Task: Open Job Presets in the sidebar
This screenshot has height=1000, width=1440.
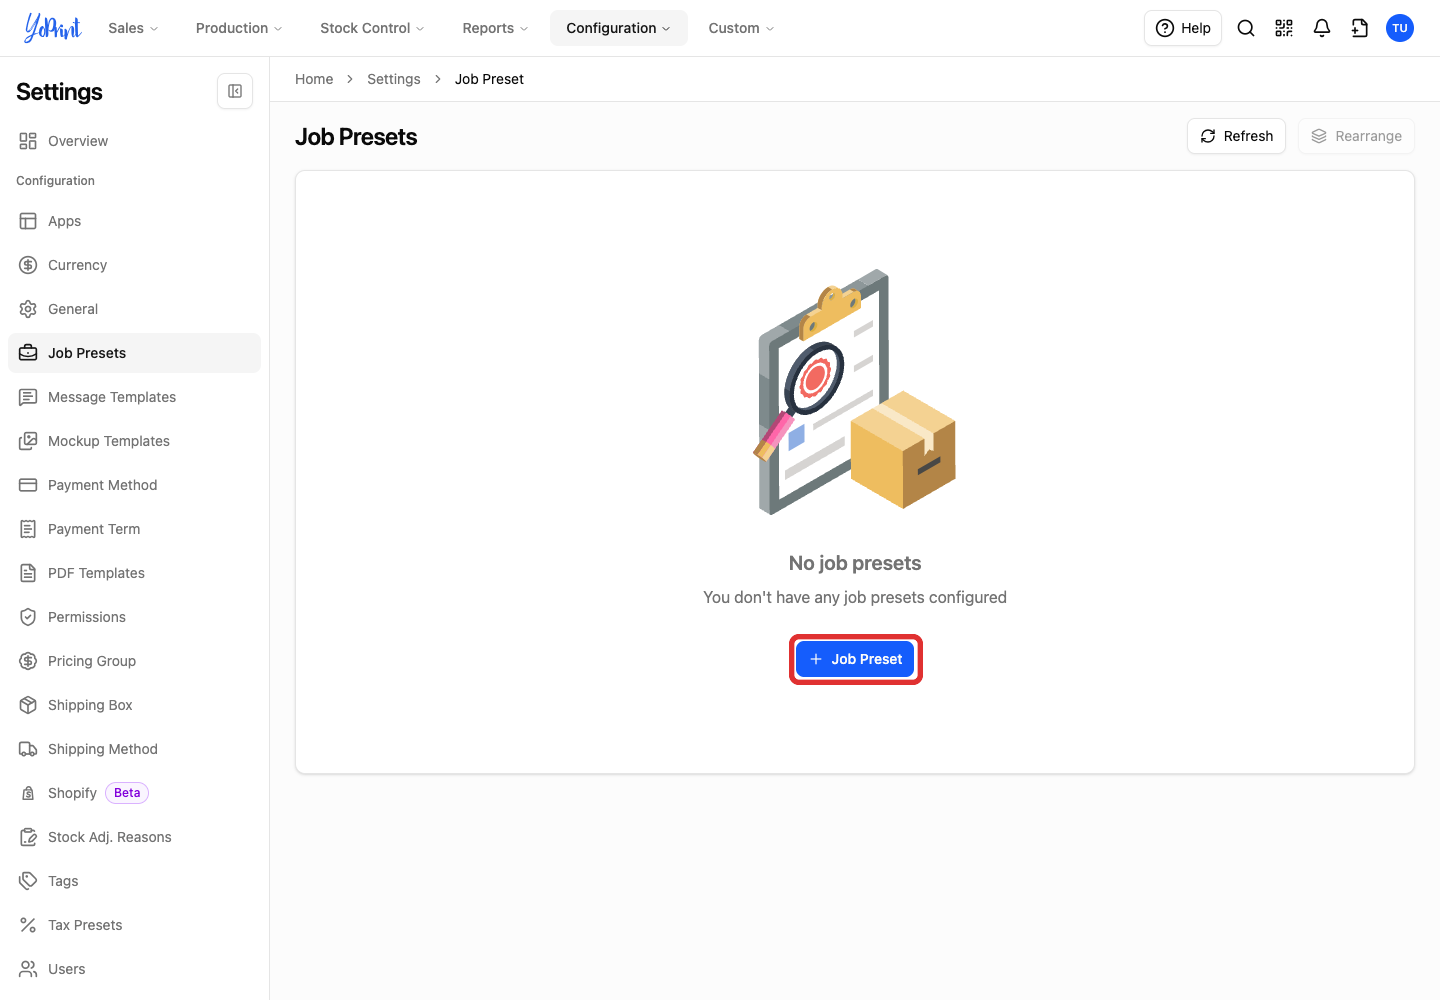Action: pos(134,353)
